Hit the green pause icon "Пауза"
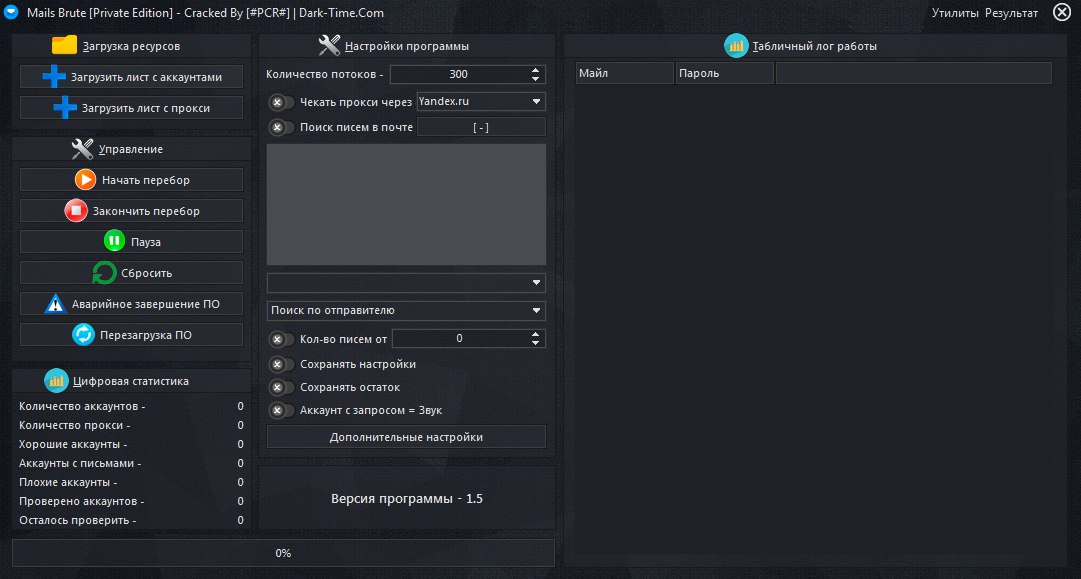 (115, 242)
